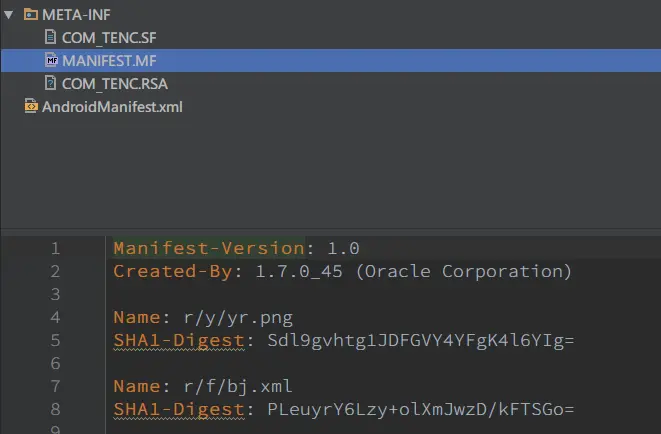
Task: Click line number 7 in the gutter
Action: pyautogui.click(x=55, y=386)
